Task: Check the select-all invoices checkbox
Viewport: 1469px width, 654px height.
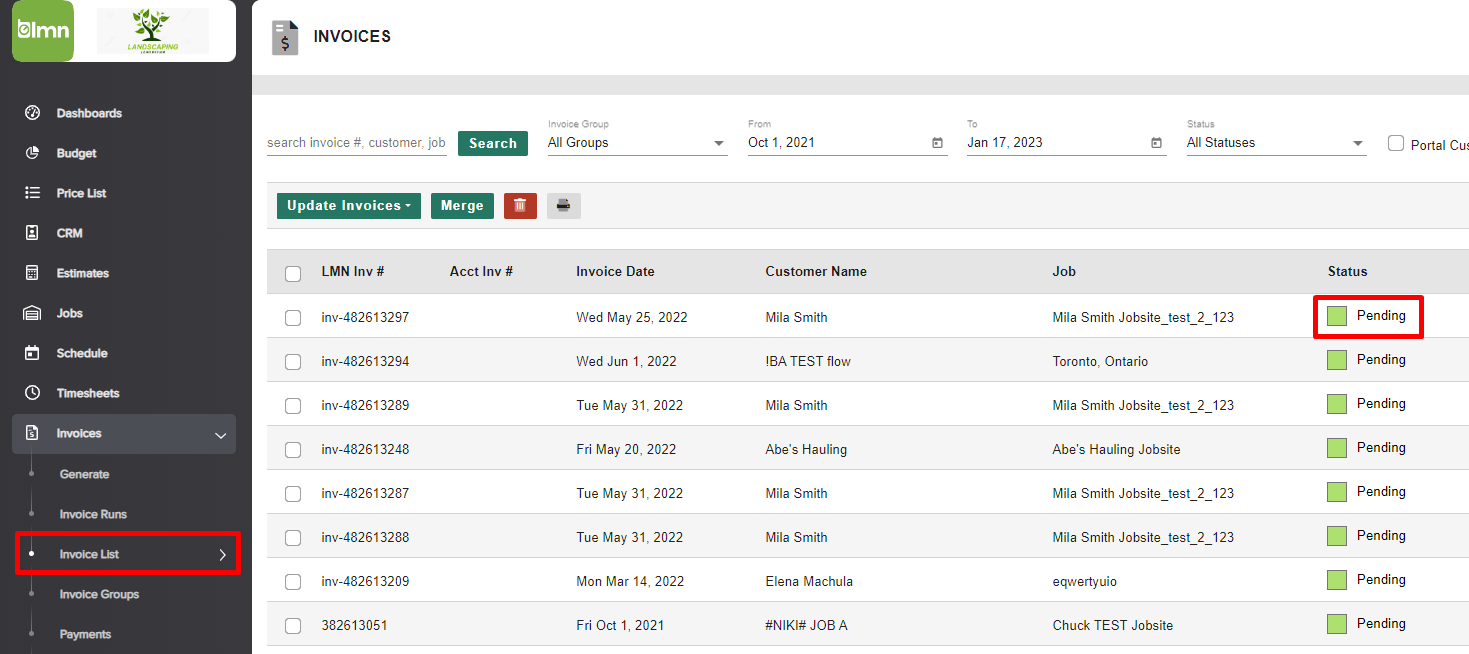Action: [293, 272]
